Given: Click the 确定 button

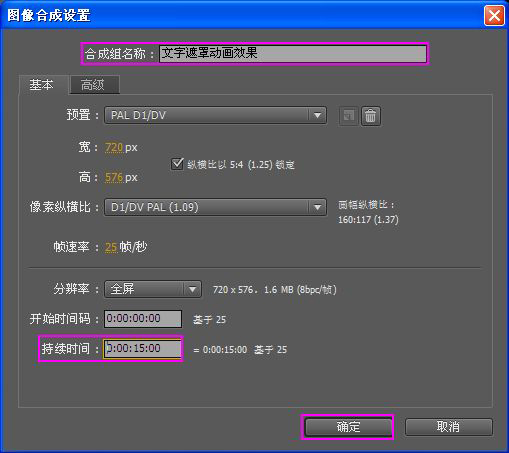Looking at the screenshot, I should [x=348, y=427].
